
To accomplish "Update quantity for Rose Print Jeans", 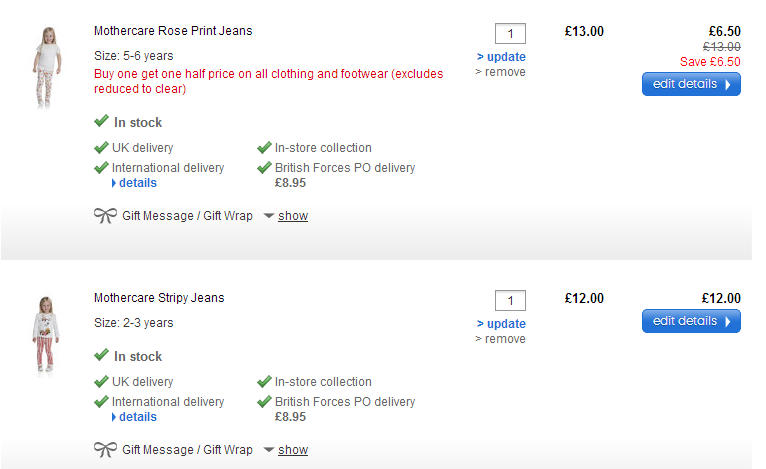I will 501,57.
